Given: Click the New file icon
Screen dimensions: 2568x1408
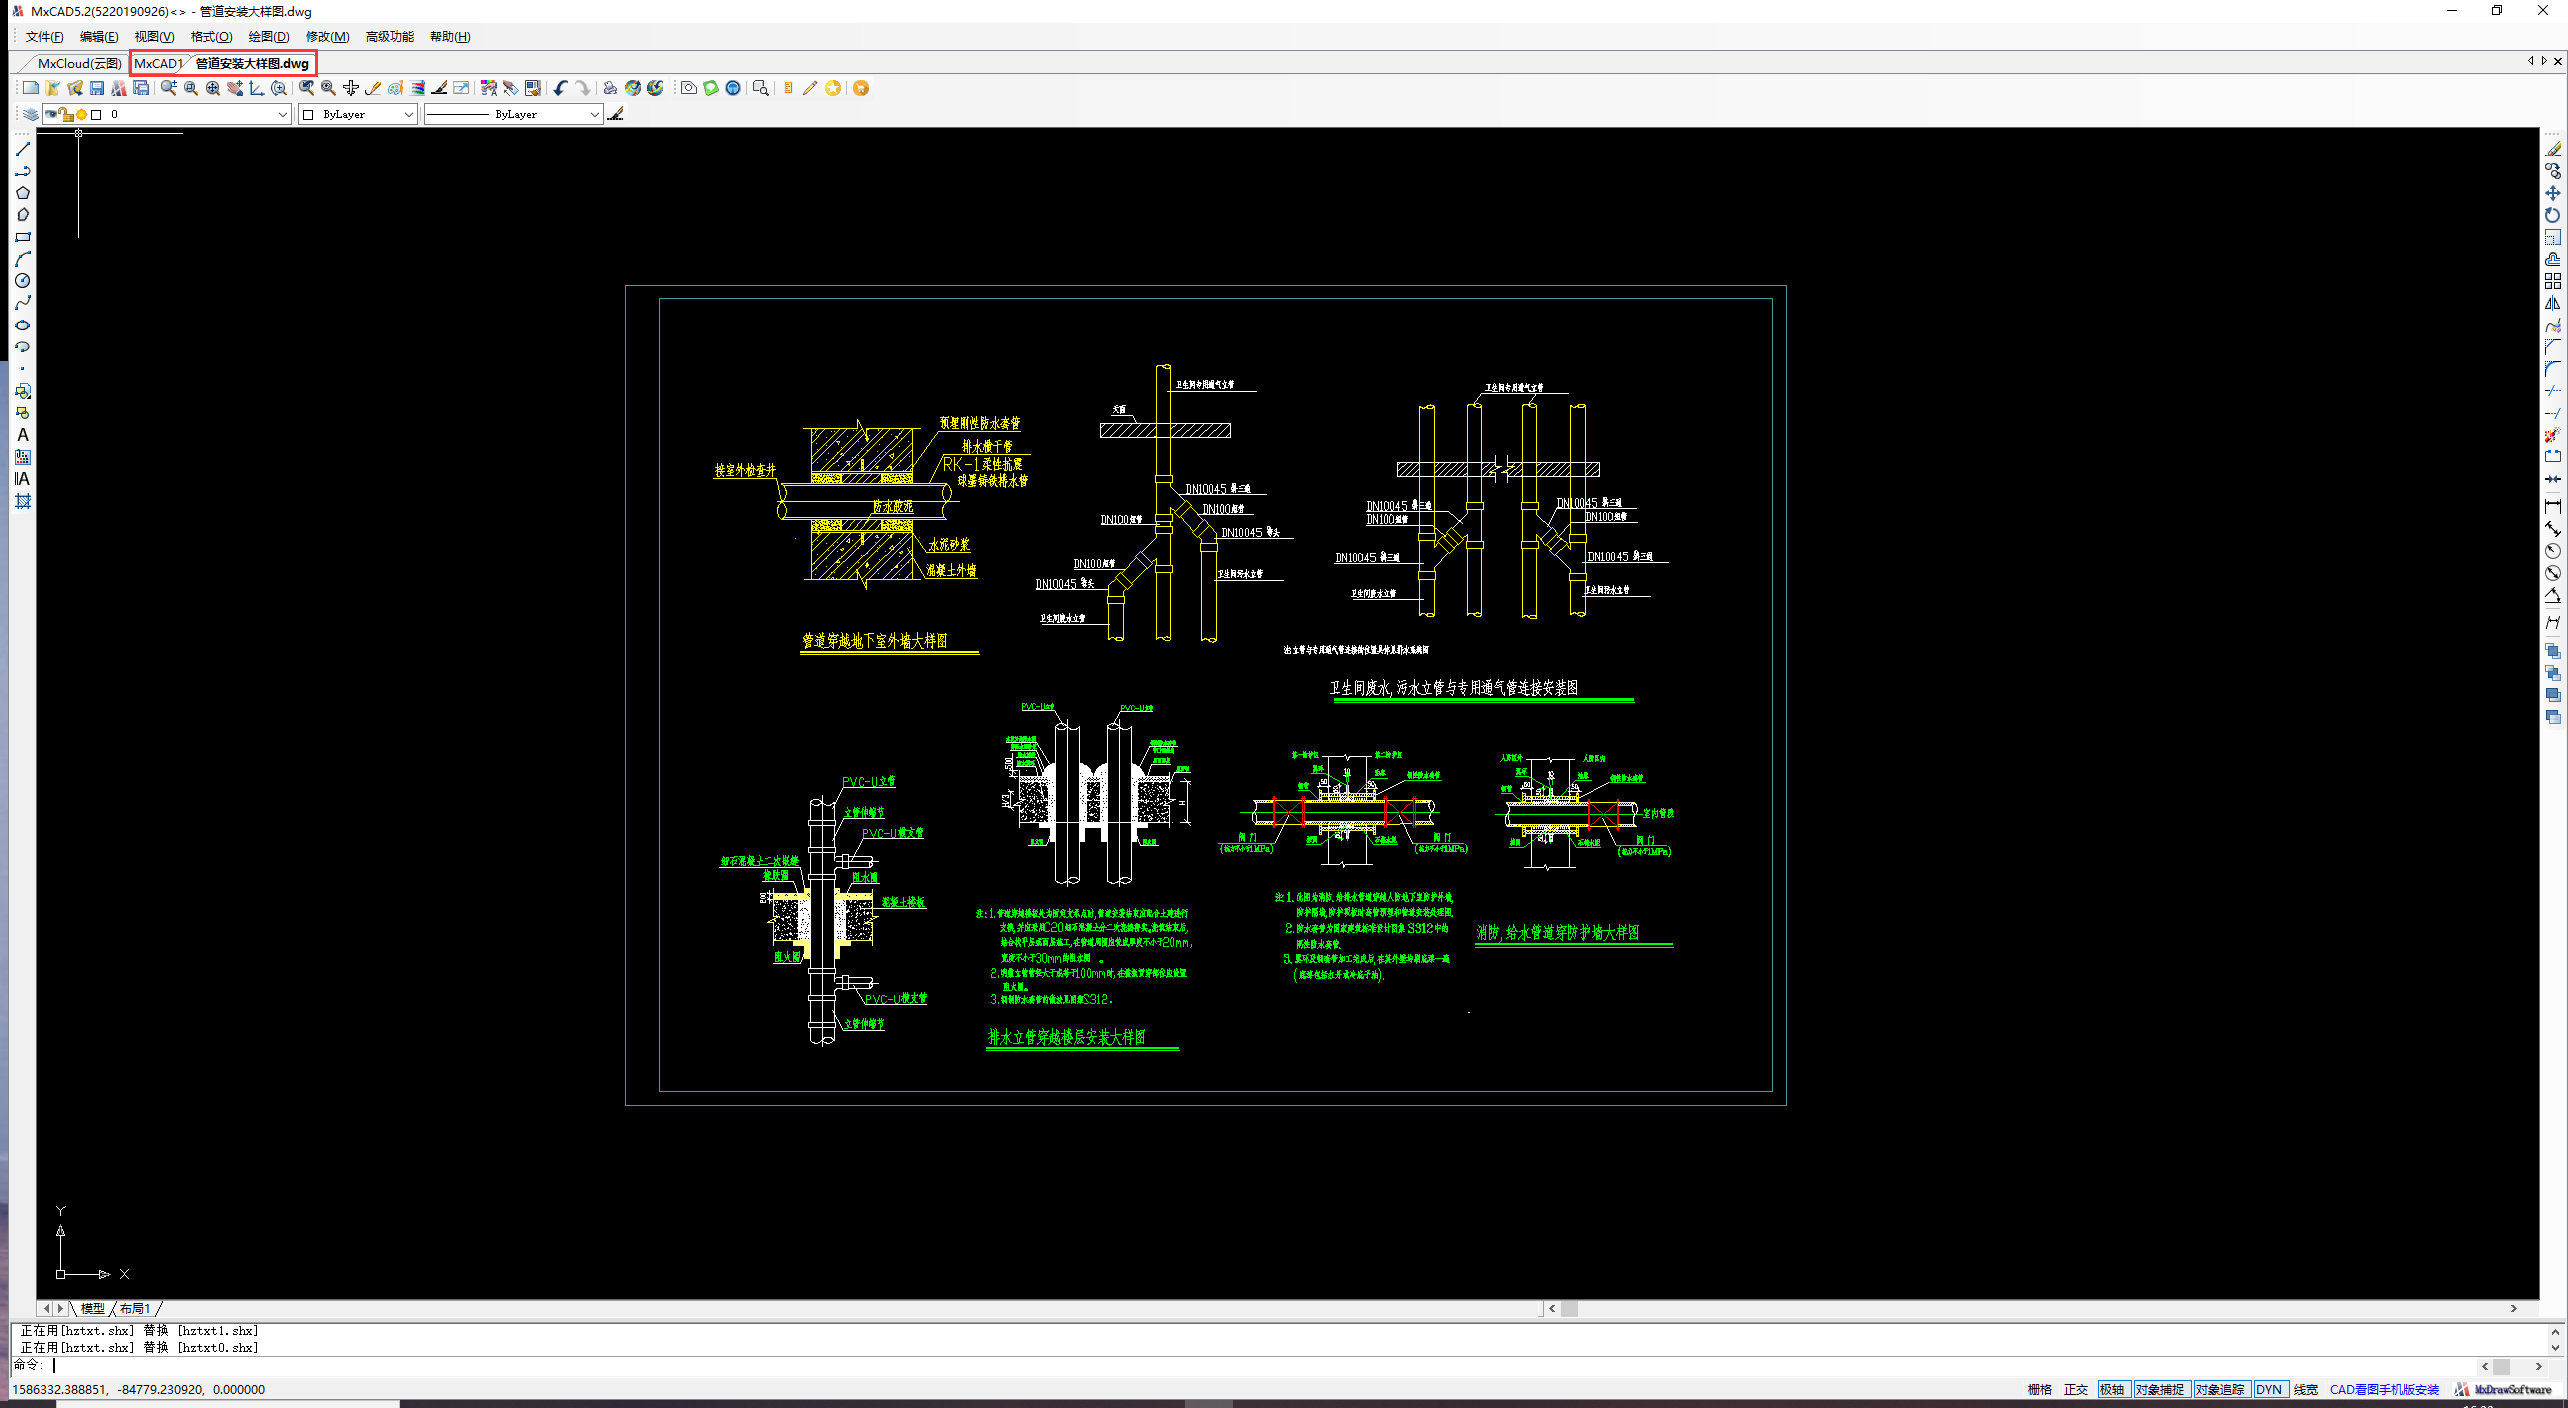Looking at the screenshot, I should tap(31, 88).
